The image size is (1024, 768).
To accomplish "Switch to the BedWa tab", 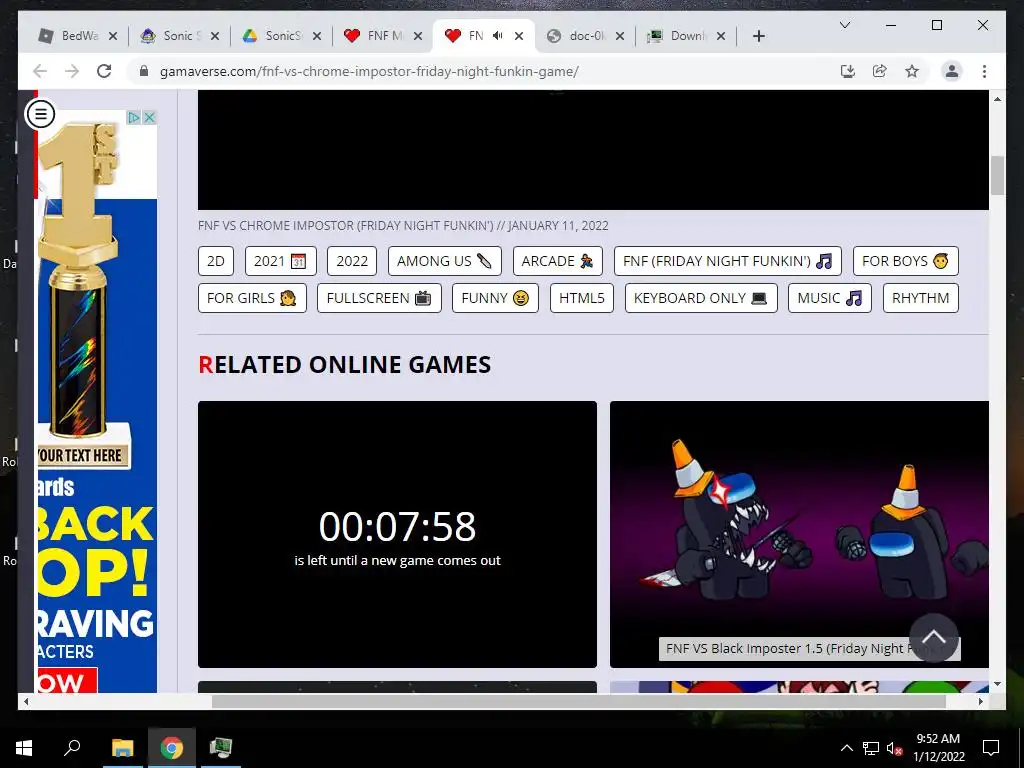I will [78, 36].
